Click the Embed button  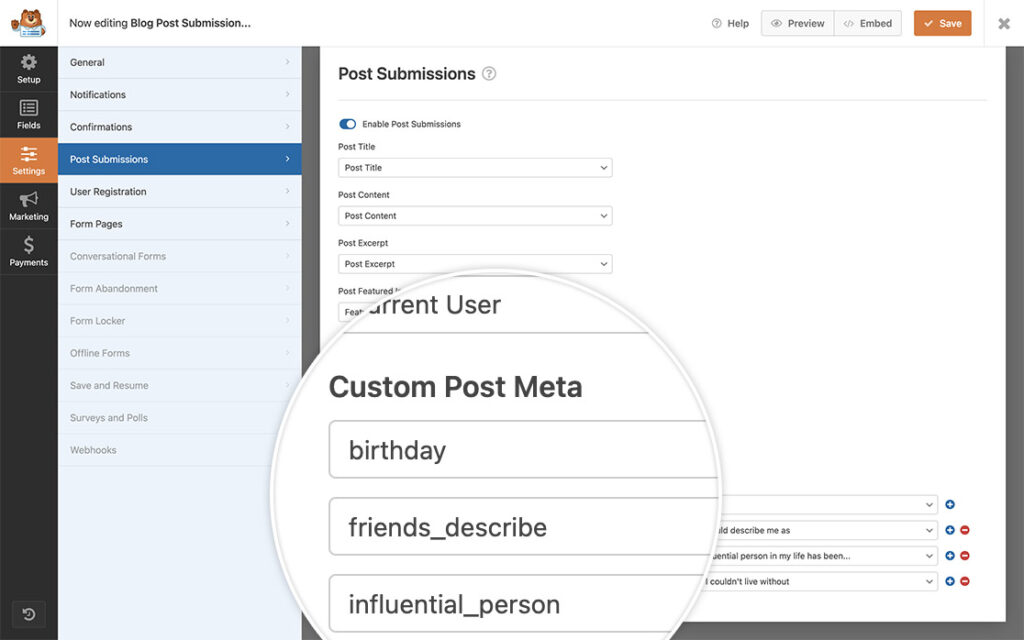pyautogui.click(x=867, y=23)
